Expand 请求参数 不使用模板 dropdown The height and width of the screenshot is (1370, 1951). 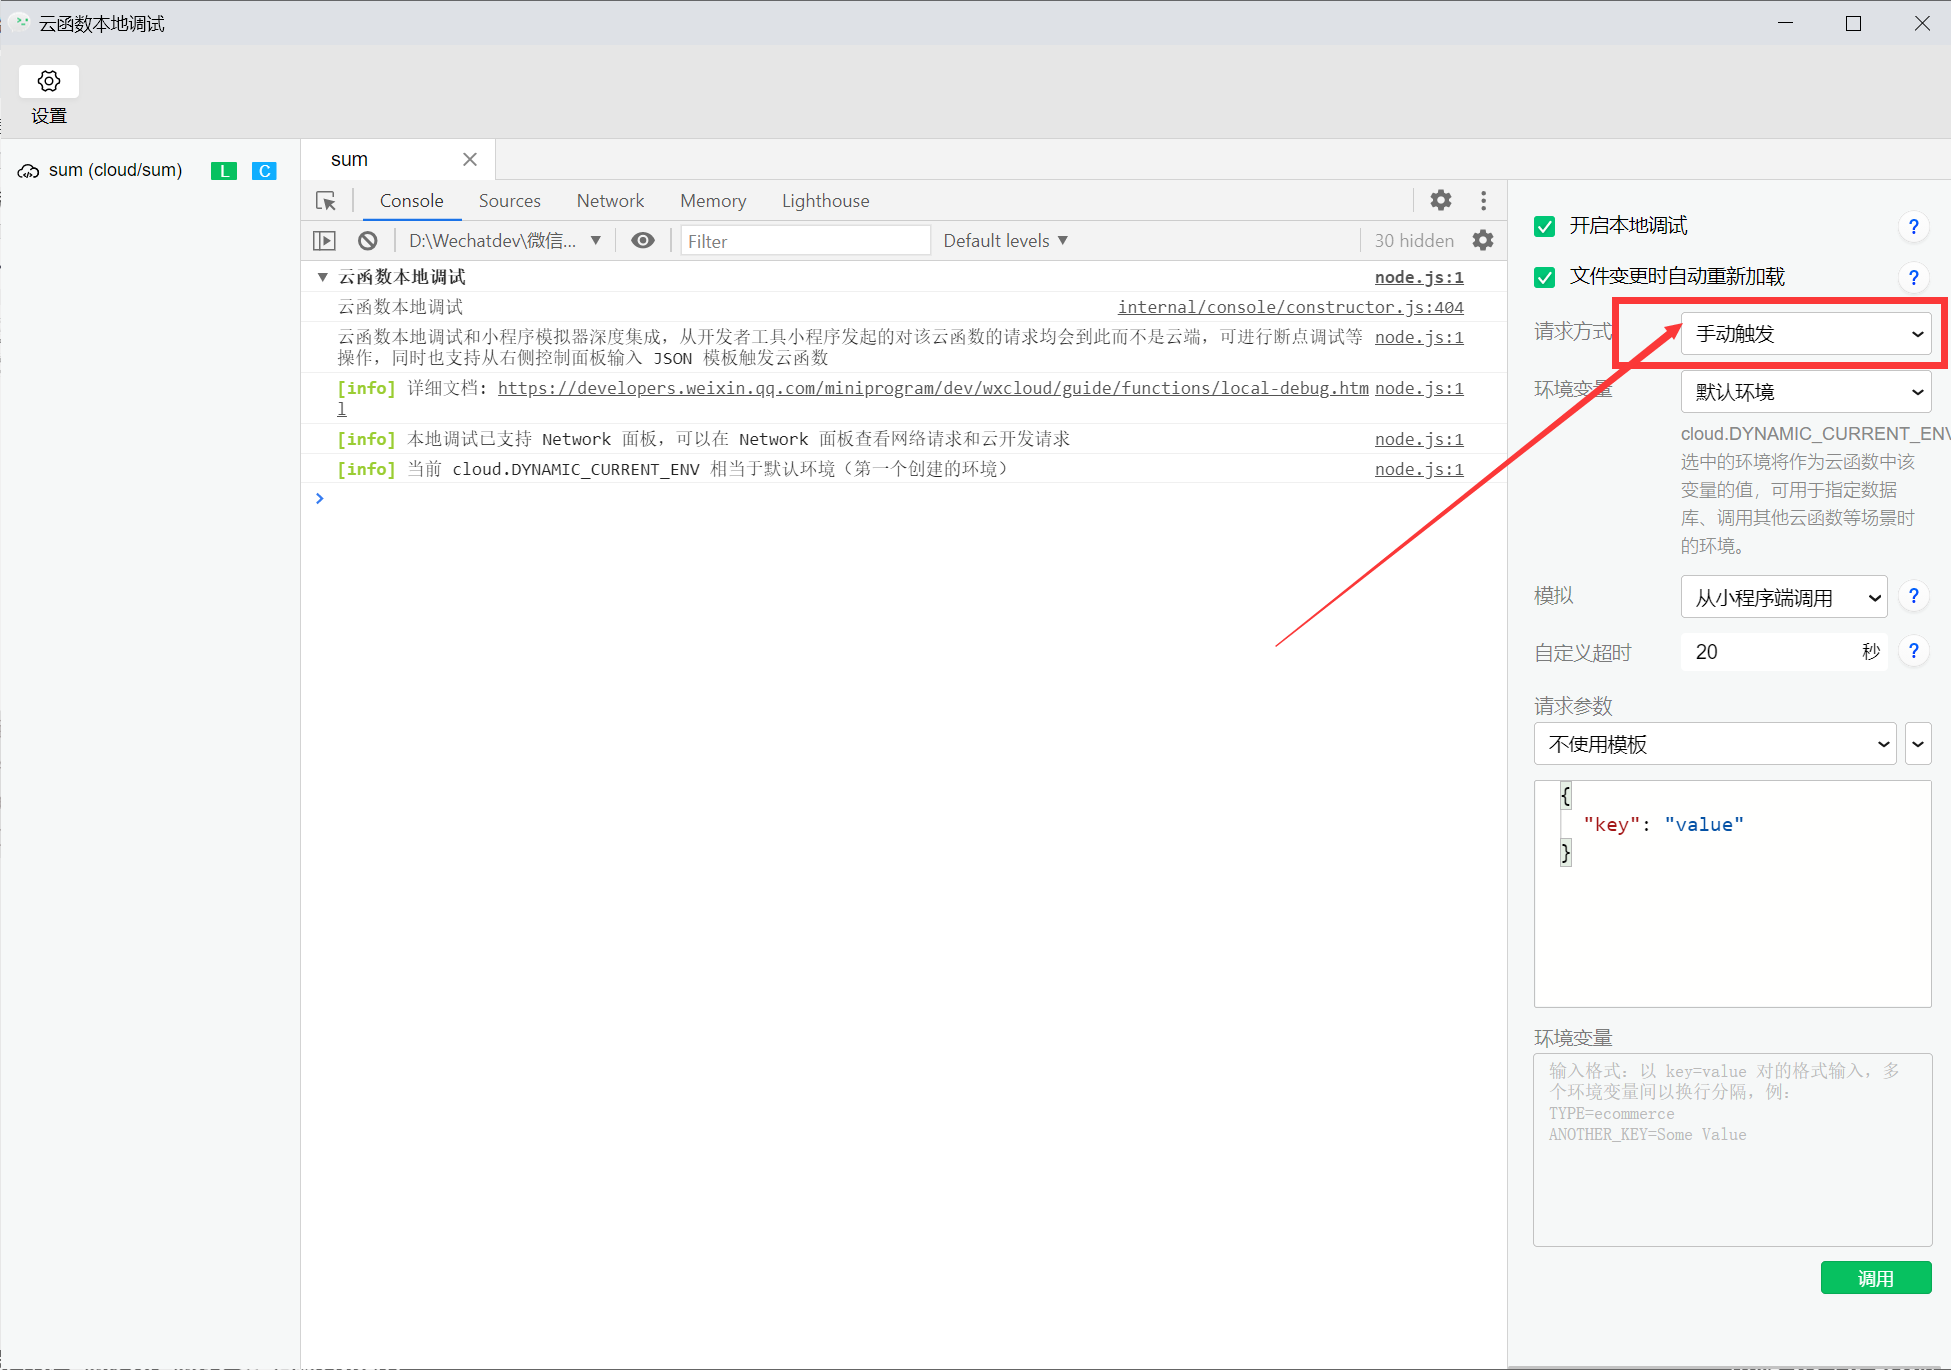tap(1712, 744)
